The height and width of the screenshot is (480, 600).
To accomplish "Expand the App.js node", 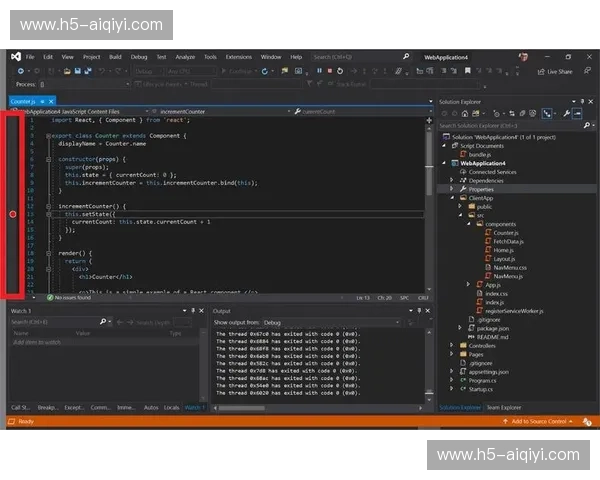I will click(x=468, y=284).
